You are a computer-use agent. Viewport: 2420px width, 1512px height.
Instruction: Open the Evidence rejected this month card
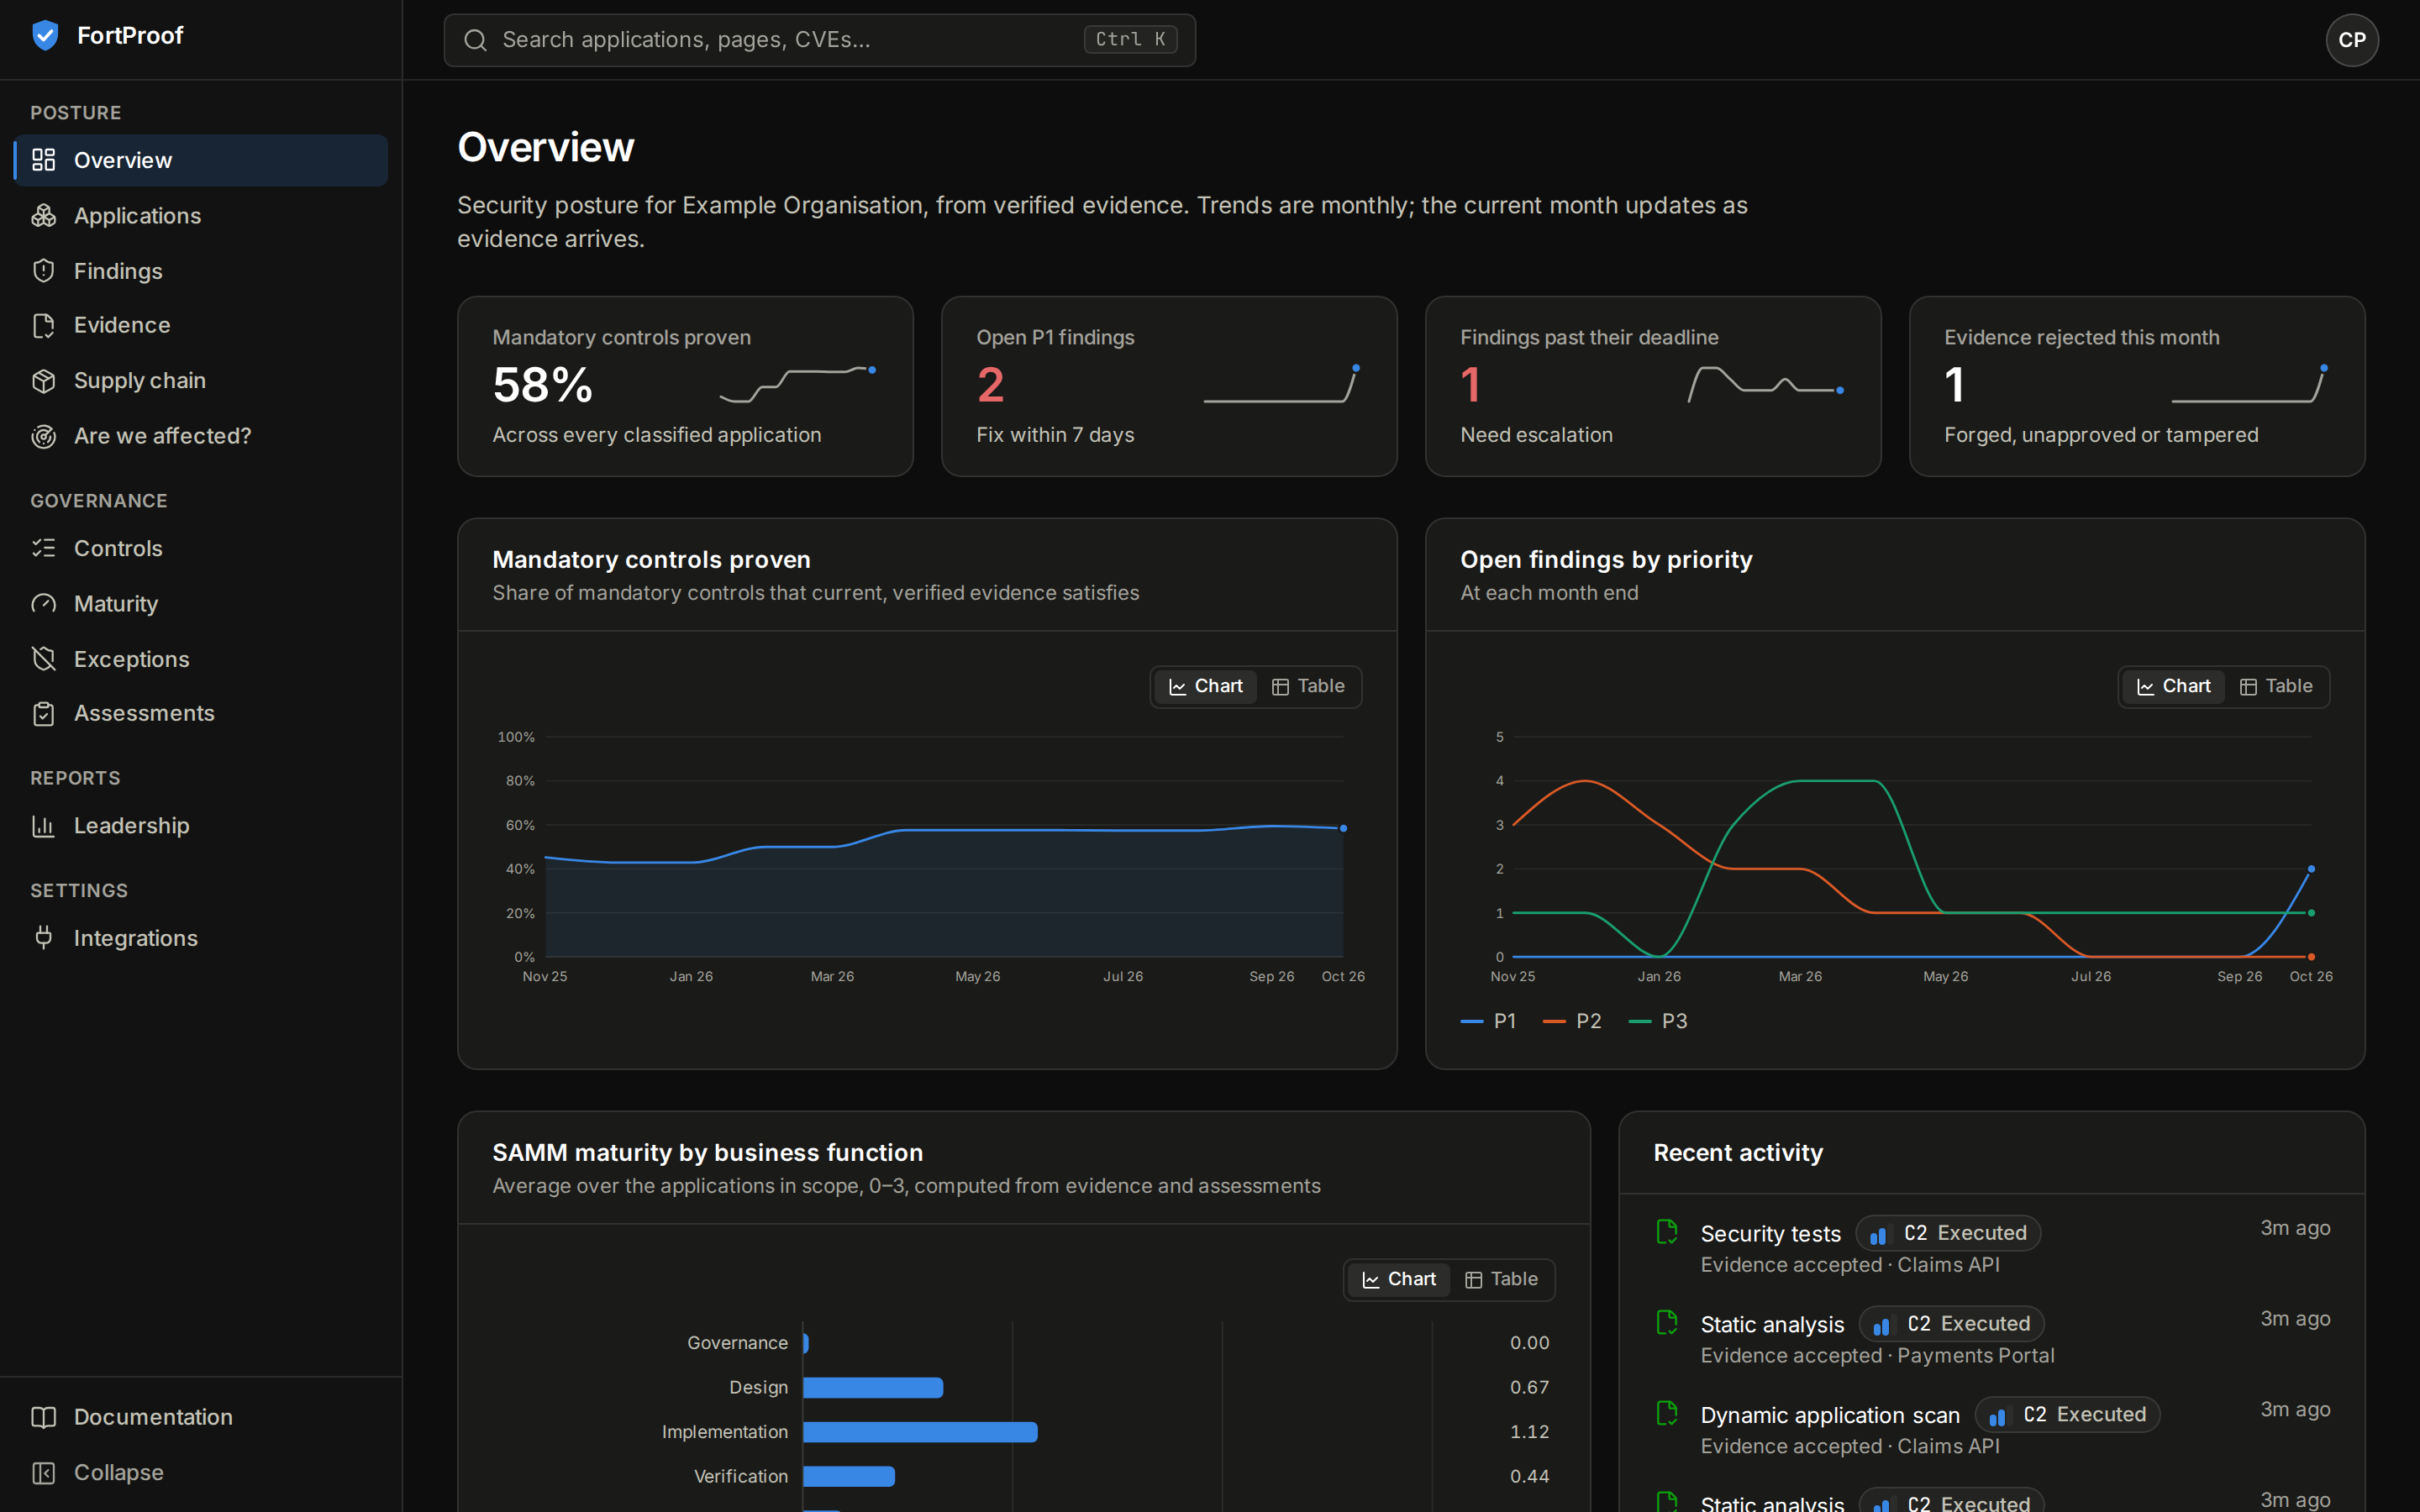(2137, 386)
